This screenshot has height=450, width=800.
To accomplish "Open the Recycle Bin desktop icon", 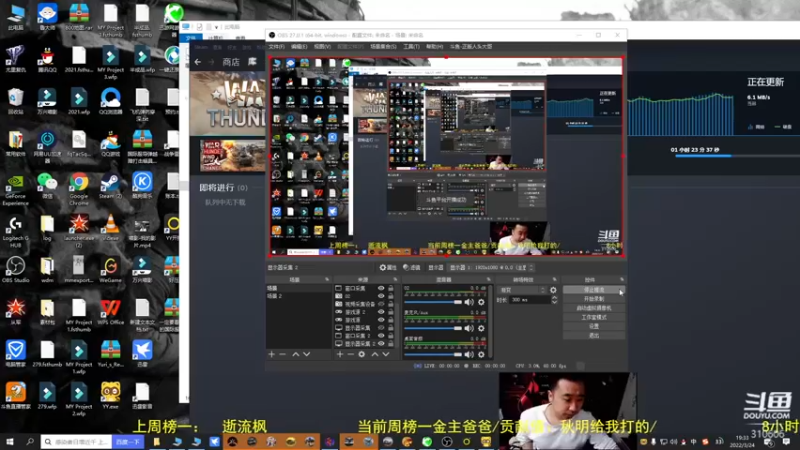I will pos(15,102).
